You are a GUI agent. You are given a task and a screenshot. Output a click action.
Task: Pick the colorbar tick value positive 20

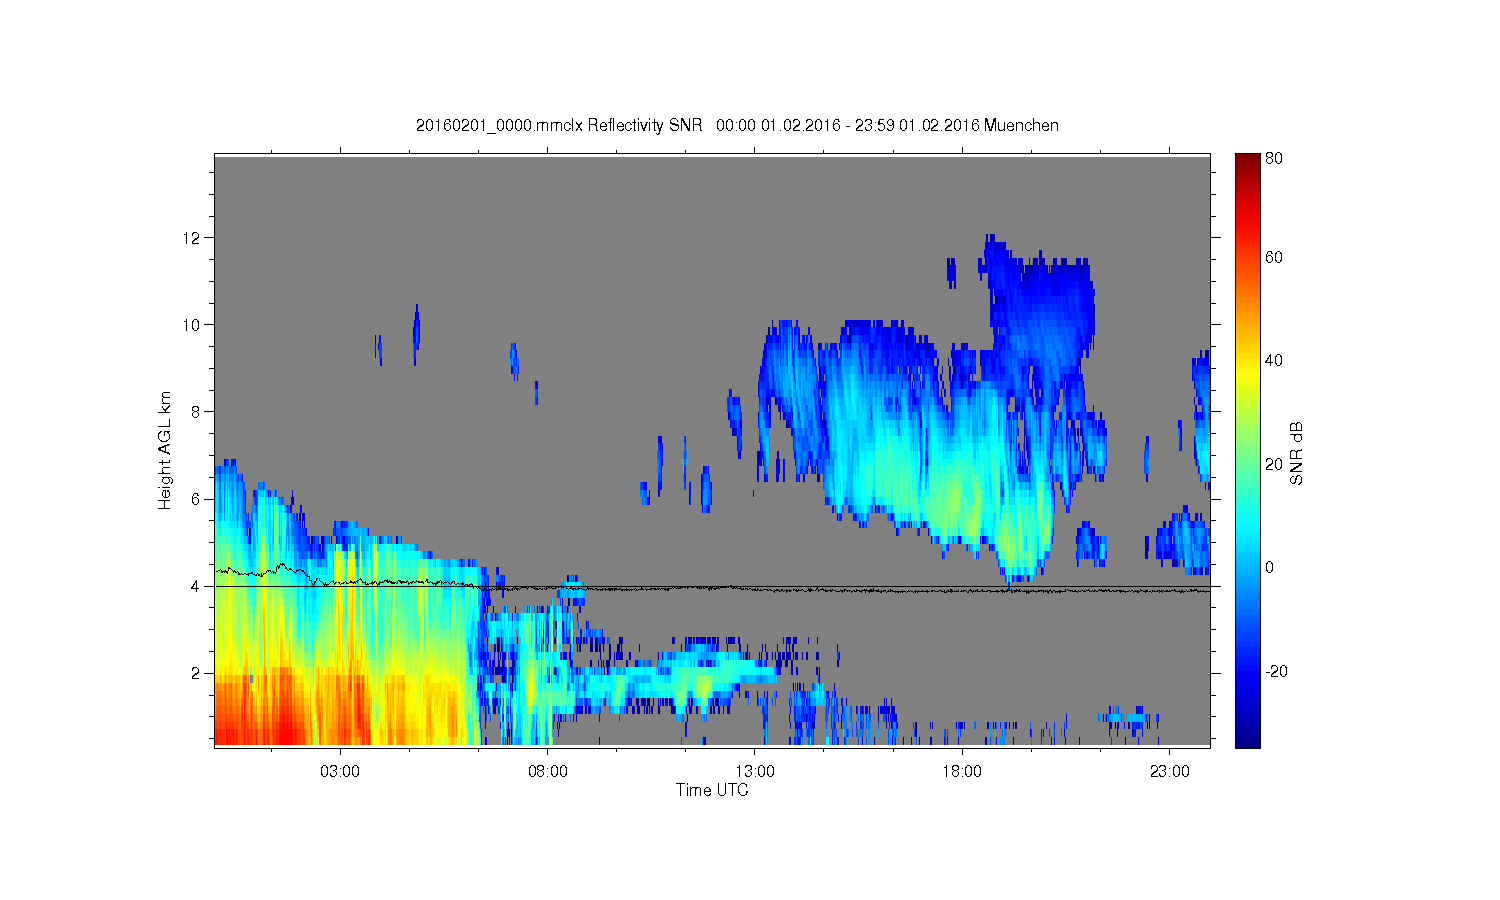click(x=1274, y=464)
